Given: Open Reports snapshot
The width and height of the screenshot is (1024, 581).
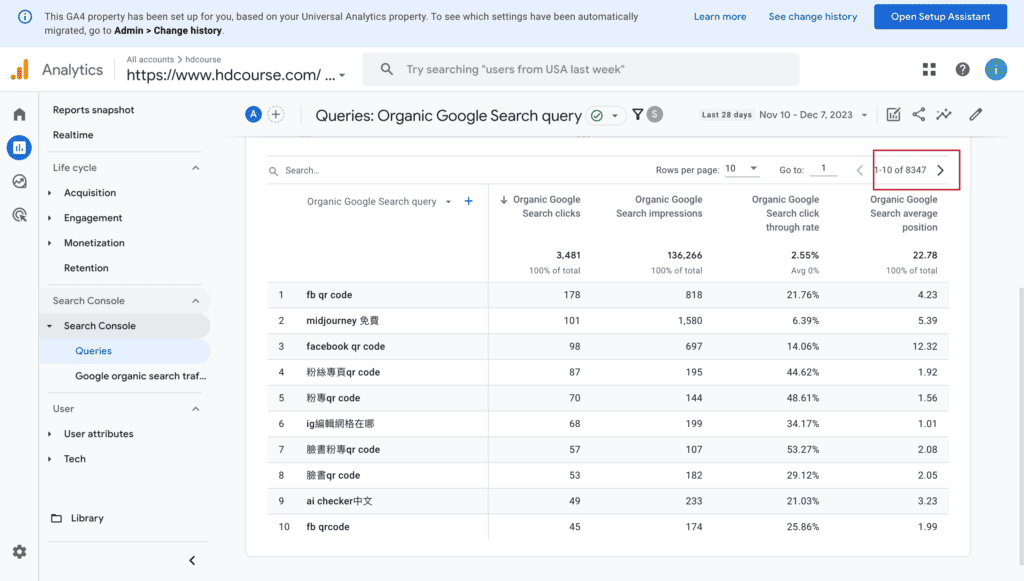Looking at the screenshot, I should click(93, 110).
